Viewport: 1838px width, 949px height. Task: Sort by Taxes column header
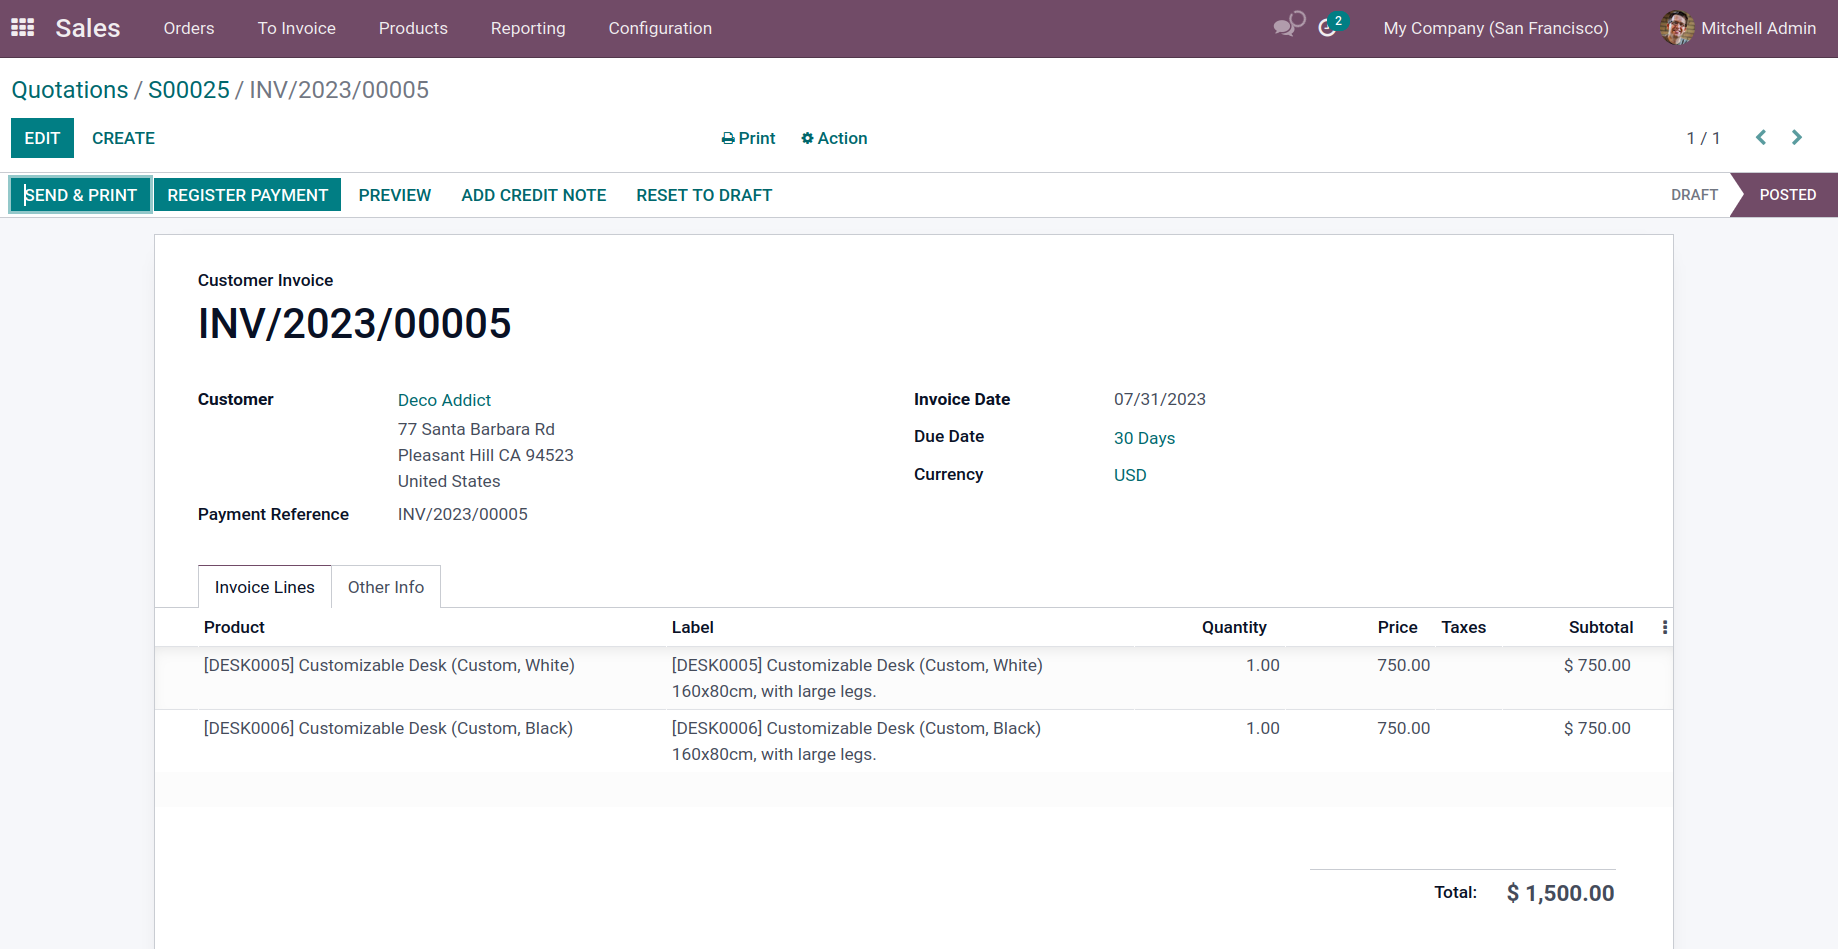coord(1463,627)
